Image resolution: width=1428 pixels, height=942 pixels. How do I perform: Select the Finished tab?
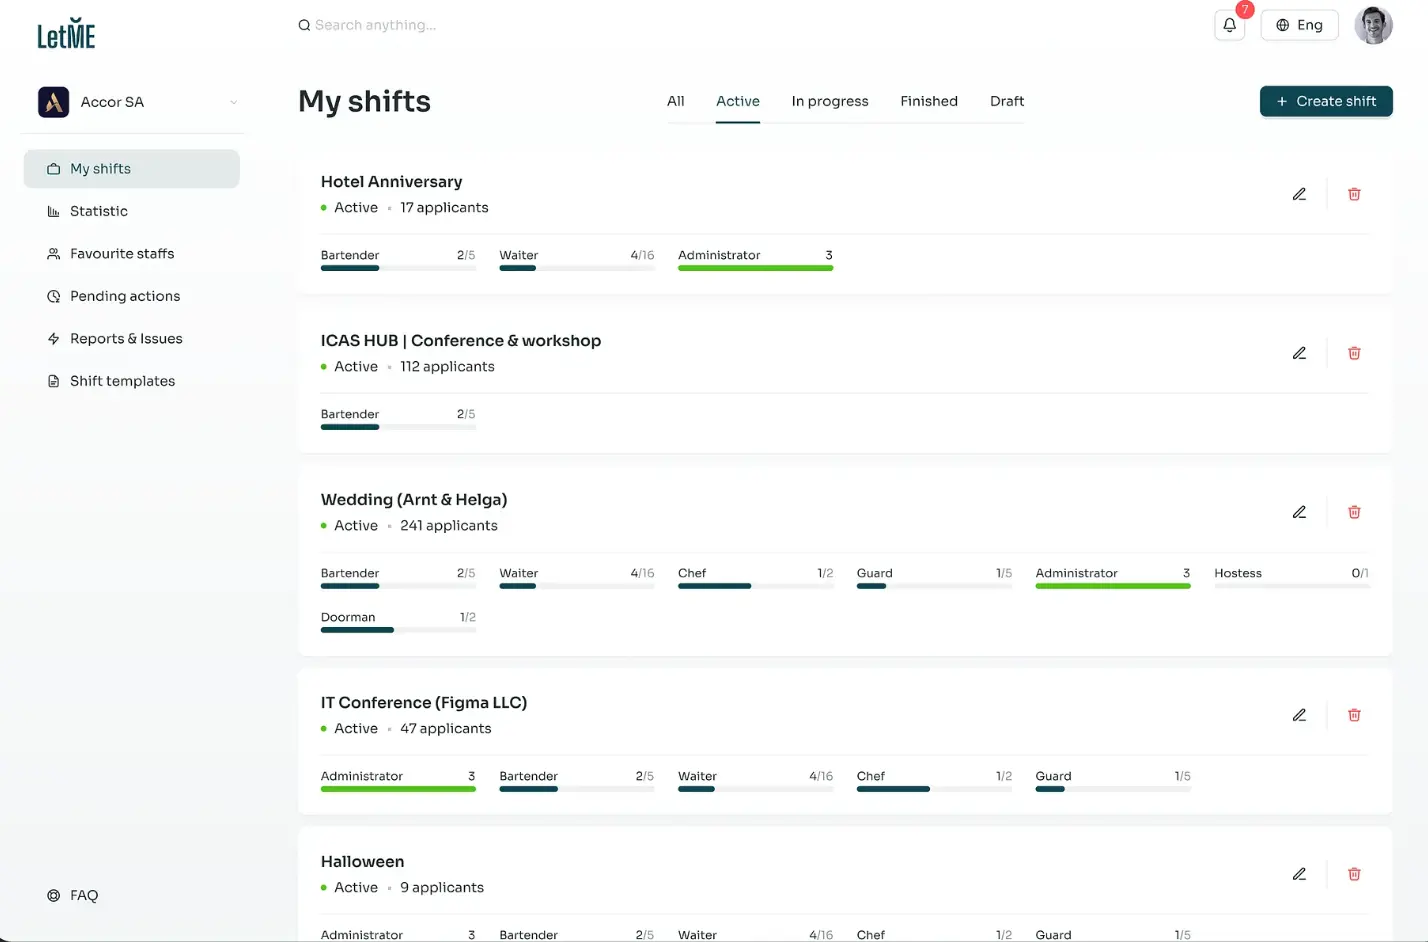click(928, 101)
